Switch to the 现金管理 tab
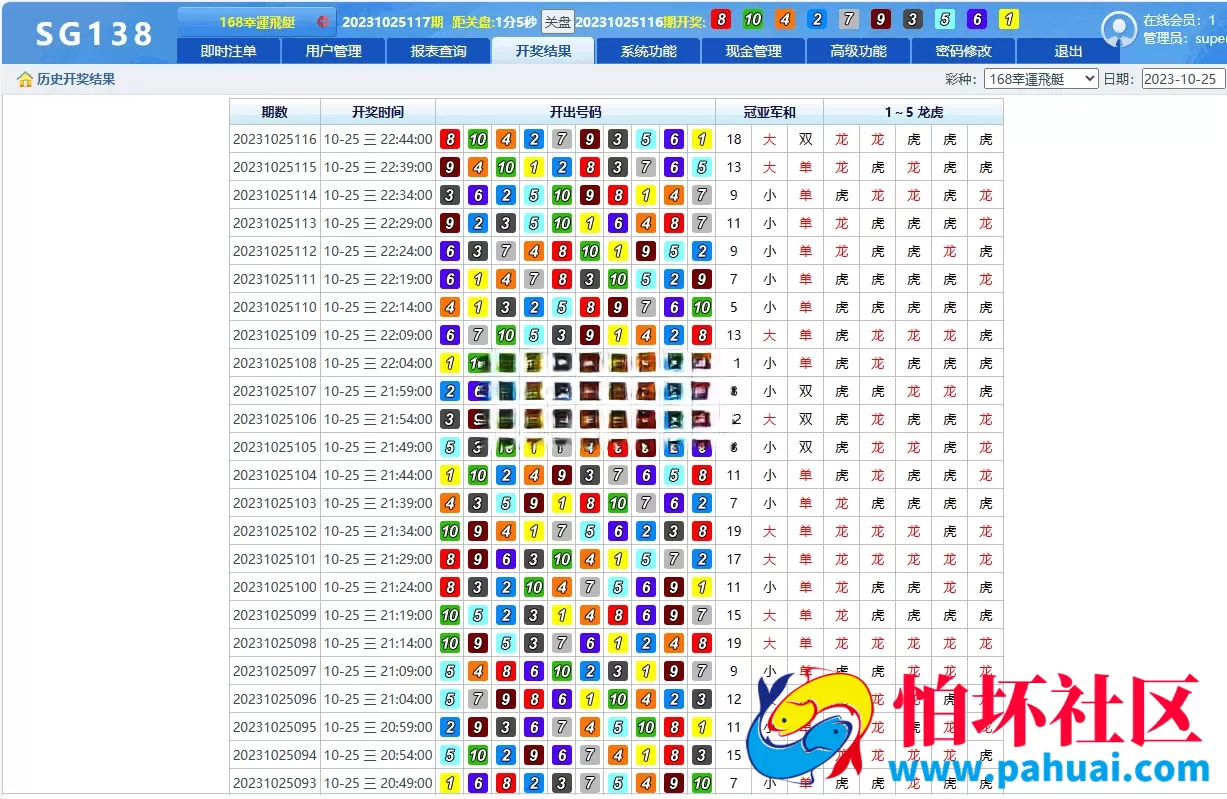 753,51
